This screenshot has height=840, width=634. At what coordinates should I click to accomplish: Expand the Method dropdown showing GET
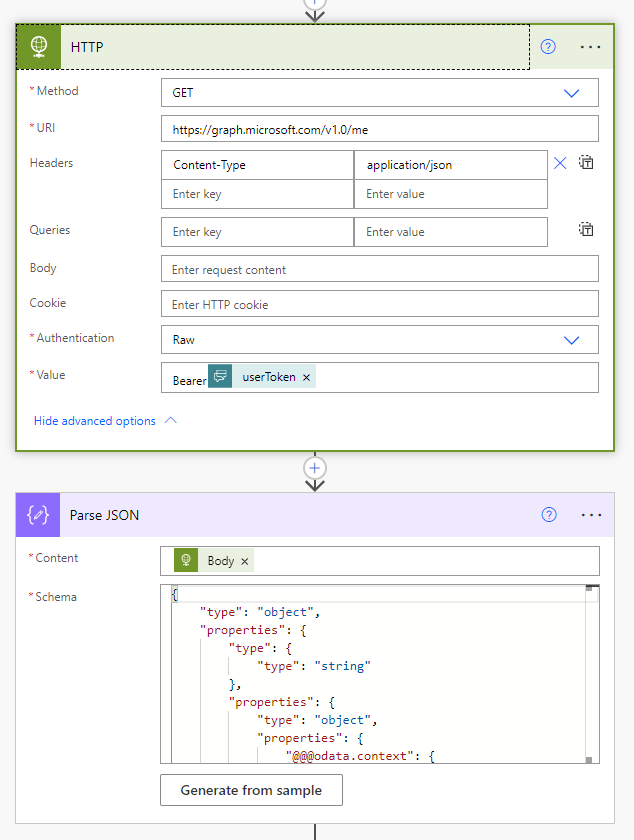(571, 93)
